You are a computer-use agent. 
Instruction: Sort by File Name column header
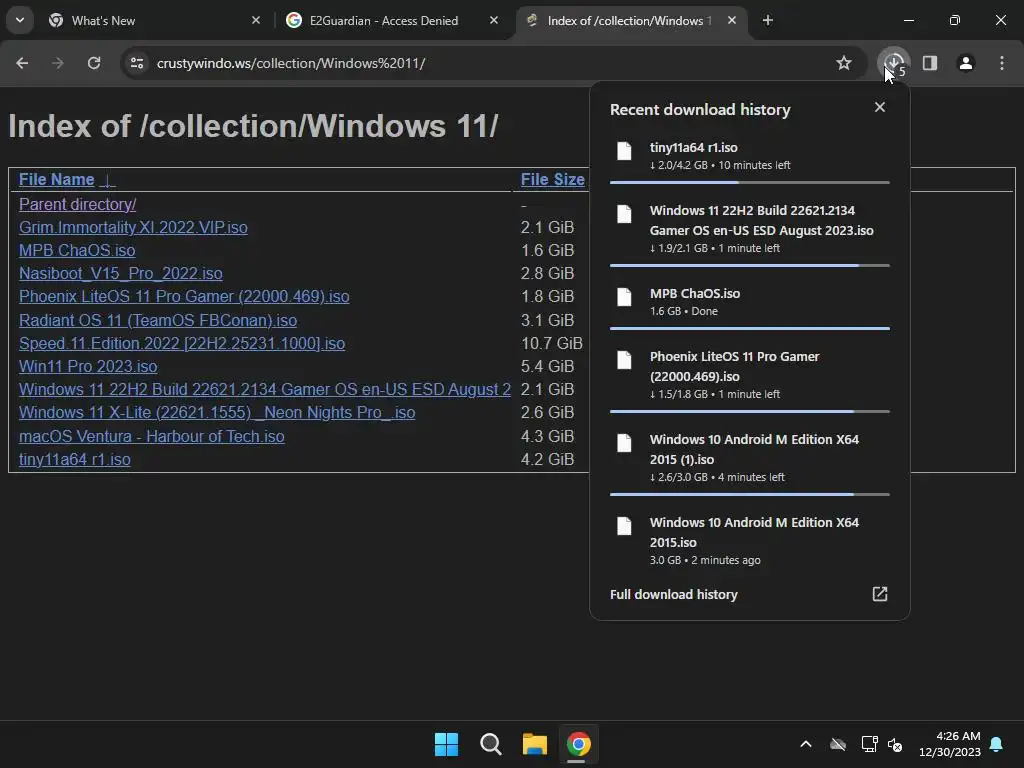66,180
